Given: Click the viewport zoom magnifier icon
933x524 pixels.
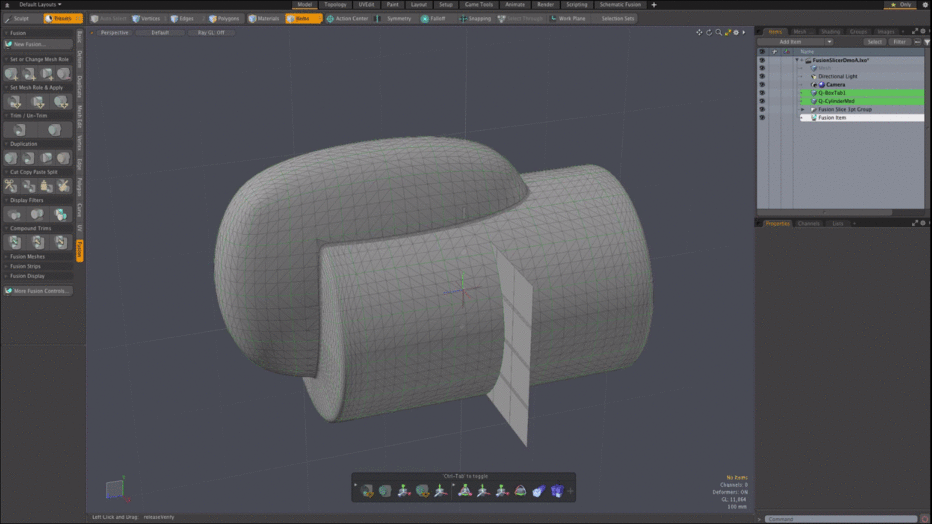Looking at the screenshot, I should [718, 32].
